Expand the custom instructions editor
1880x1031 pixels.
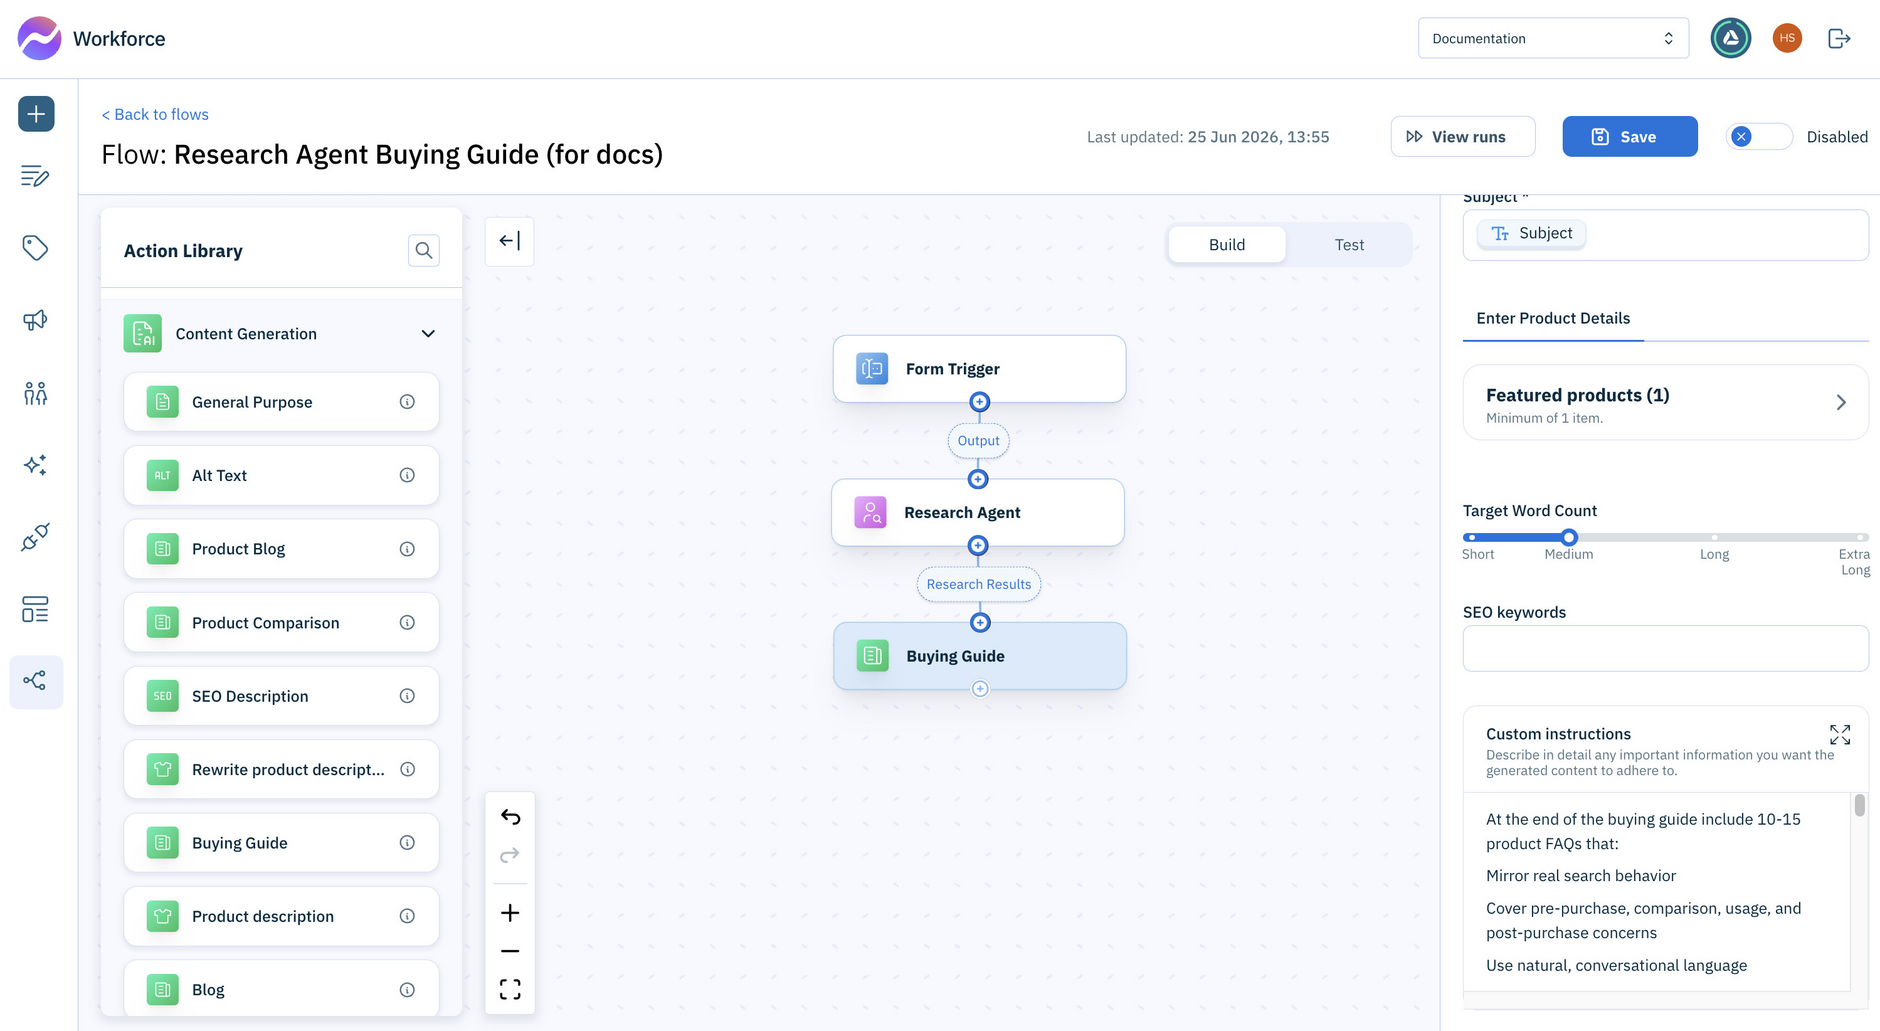[1840, 735]
